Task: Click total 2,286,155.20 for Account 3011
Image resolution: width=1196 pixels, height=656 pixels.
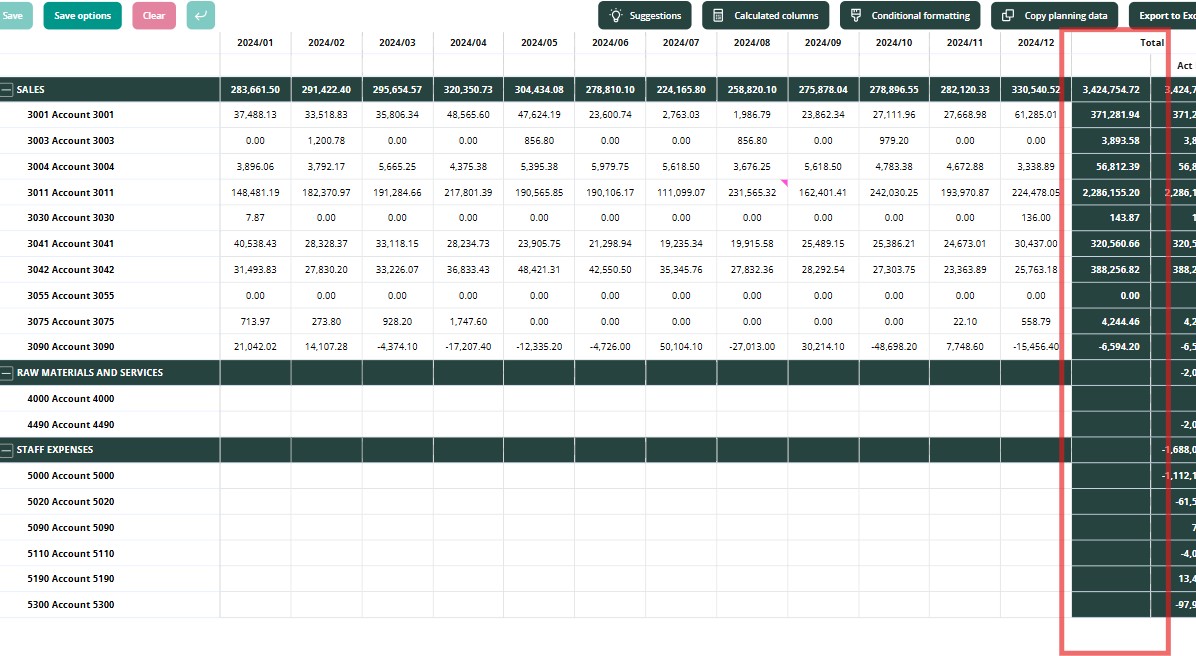Action: coord(1111,193)
